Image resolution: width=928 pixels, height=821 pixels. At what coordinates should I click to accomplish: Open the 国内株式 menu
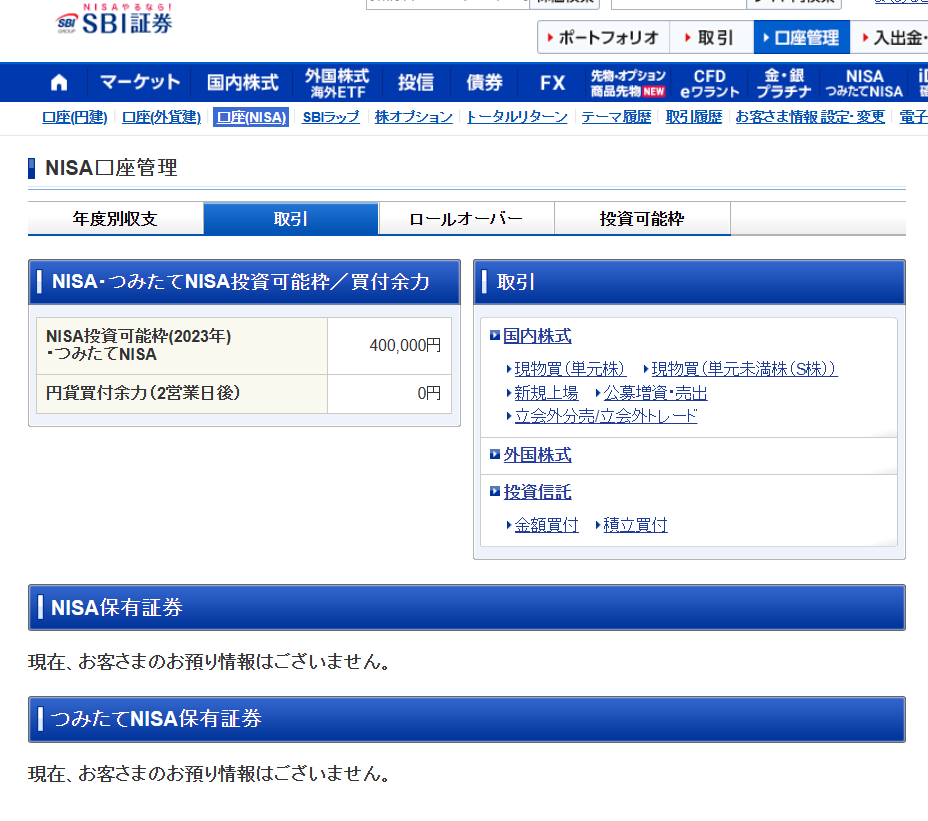(x=243, y=82)
